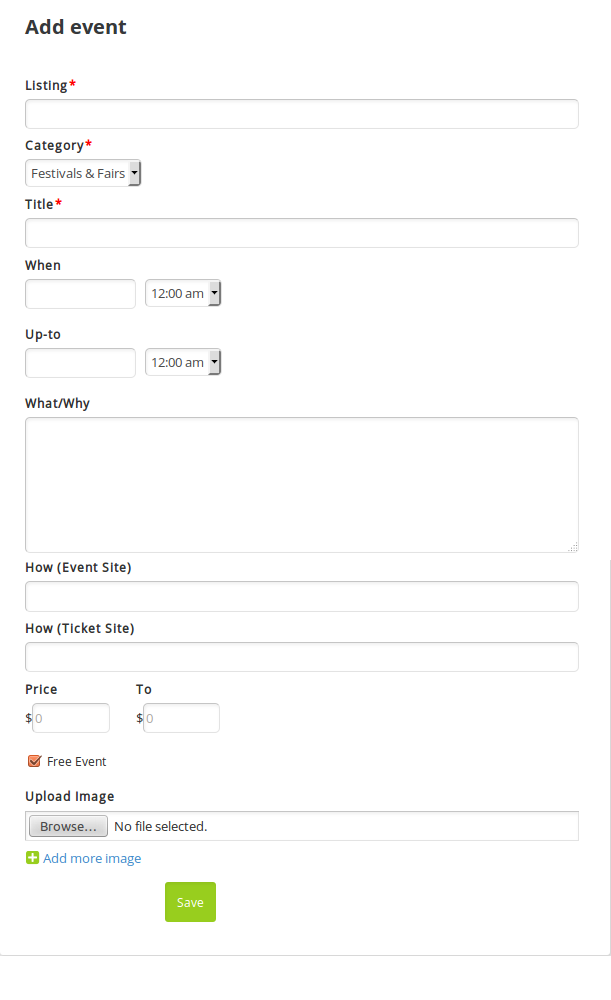Click the When date field

click(80, 294)
